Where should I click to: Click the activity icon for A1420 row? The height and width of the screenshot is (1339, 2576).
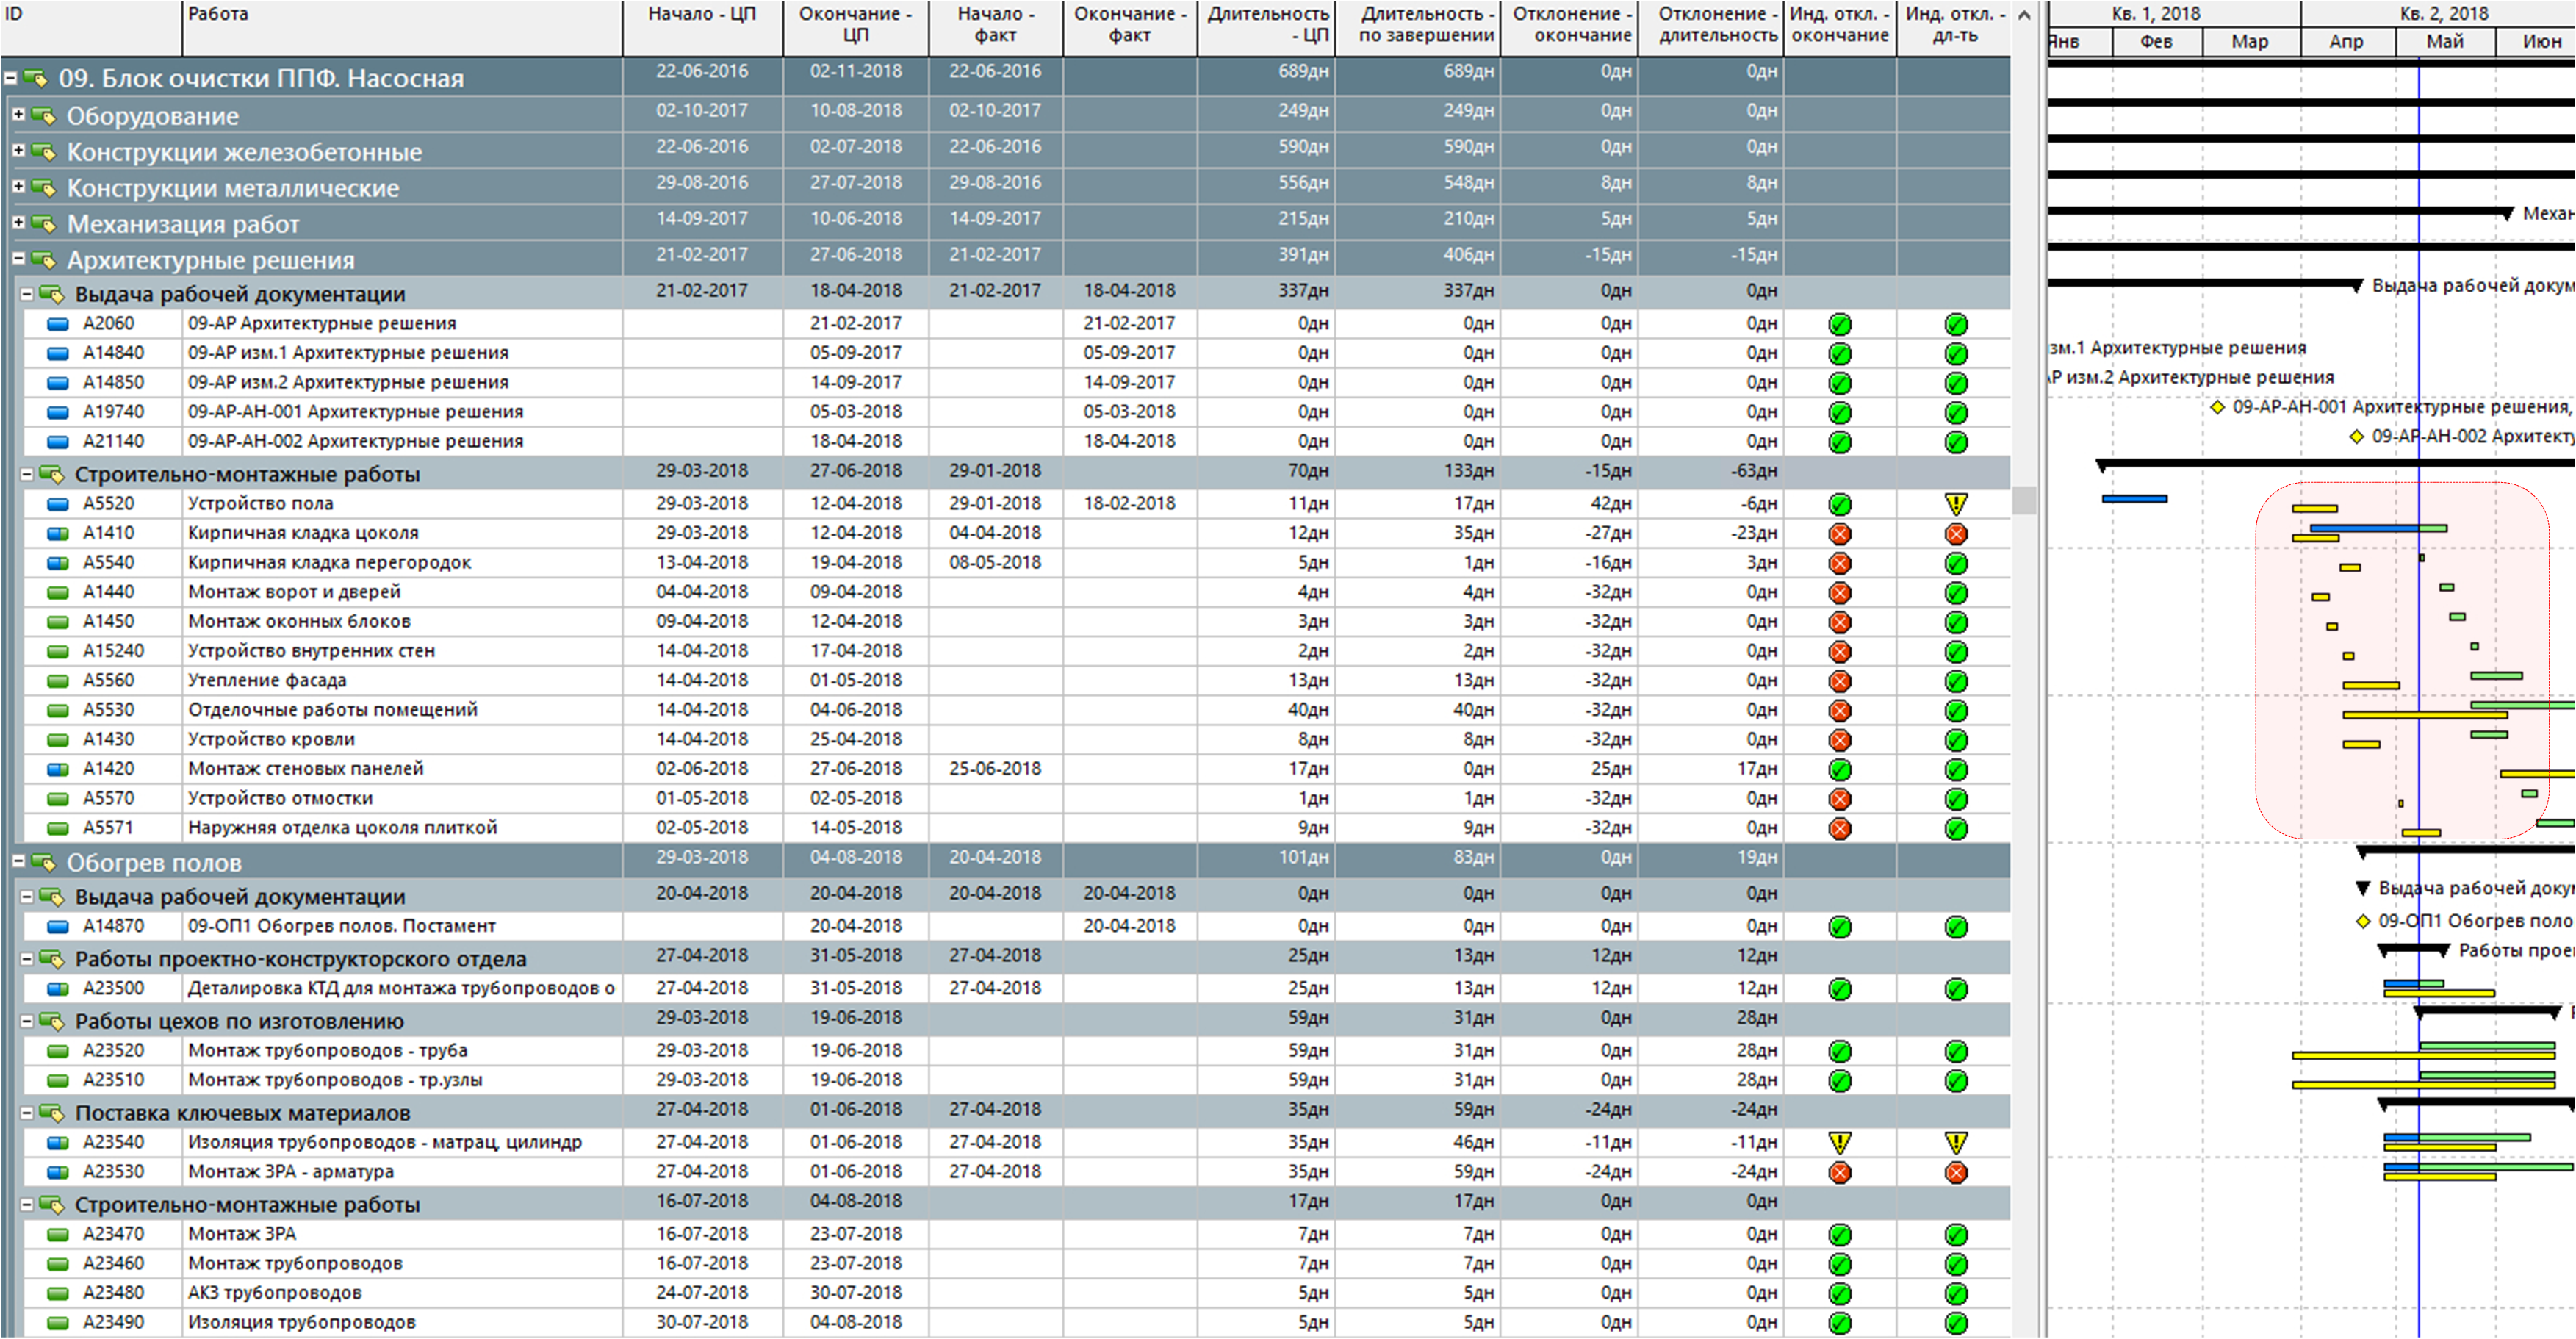[x=58, y=770]
